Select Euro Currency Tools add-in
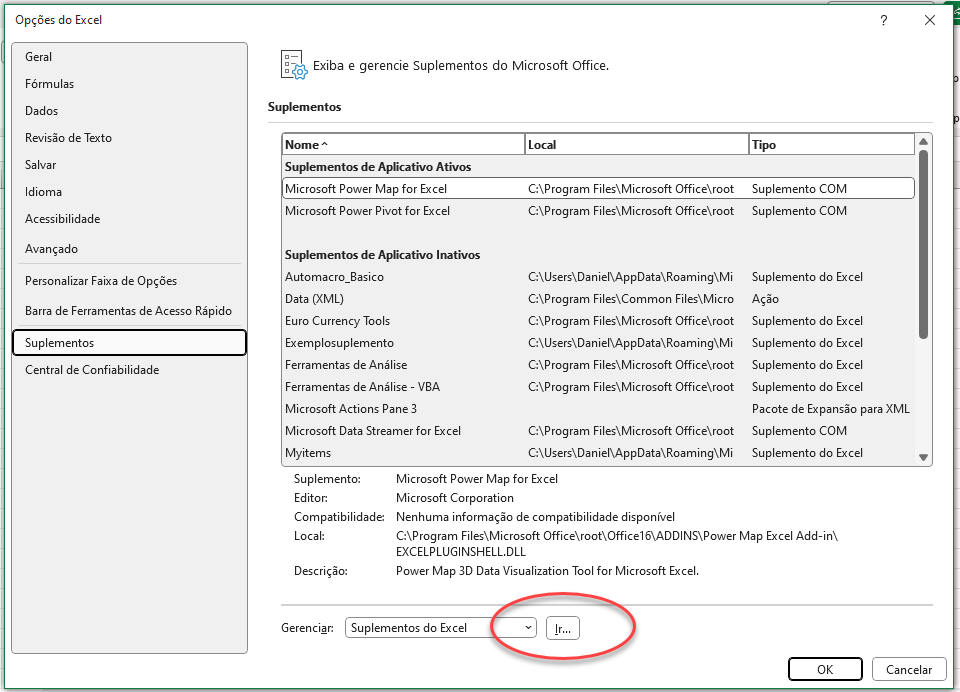Image resolution: width=960 pixels, height=692 pixels. click(x=598, y=321)
